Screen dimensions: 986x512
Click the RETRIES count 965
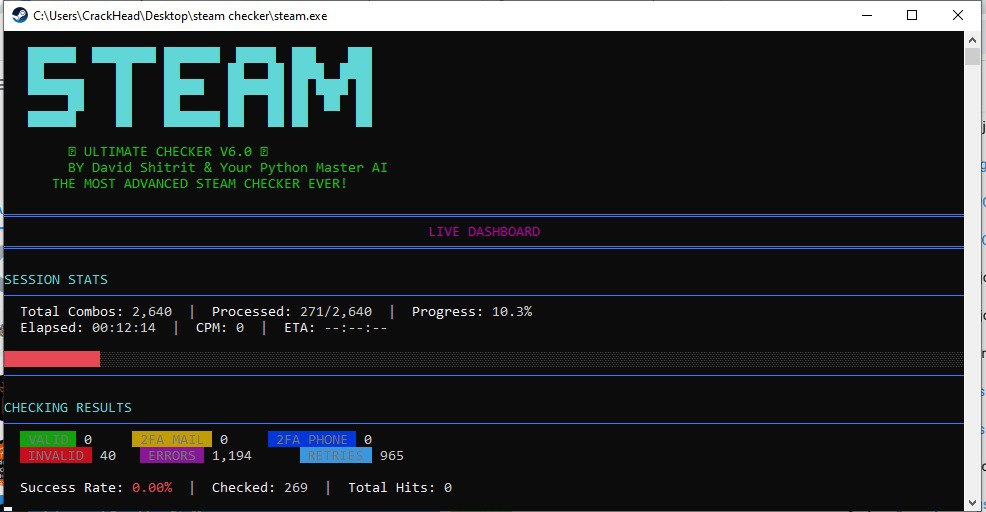392,455
